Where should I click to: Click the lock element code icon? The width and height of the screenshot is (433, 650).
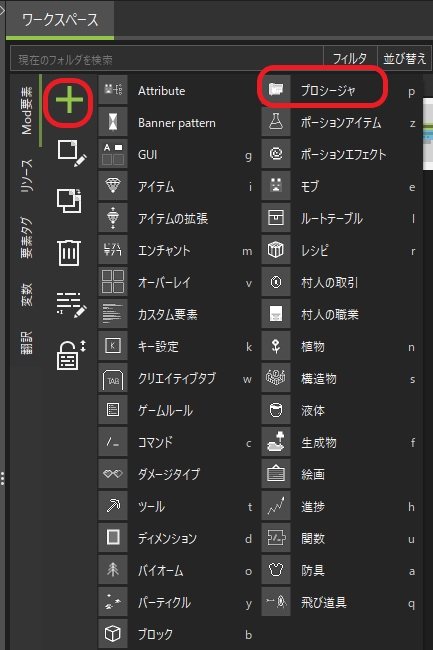71,355
